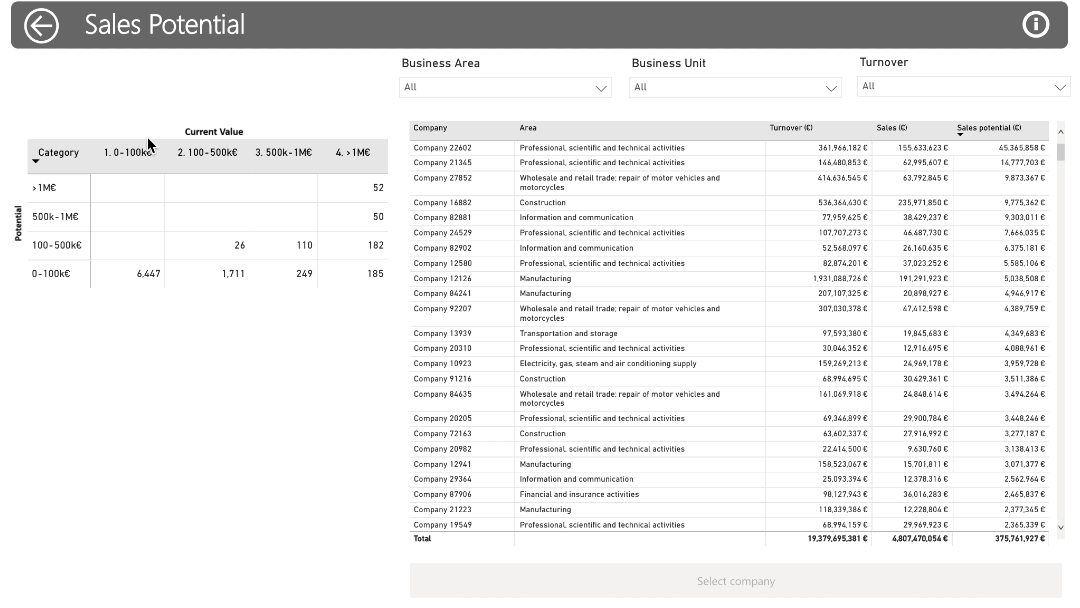Click the matrix cell with value 1,711
Image resolution: width=1080 pixels, height=608 pixels.
click(x=207, y=274)
